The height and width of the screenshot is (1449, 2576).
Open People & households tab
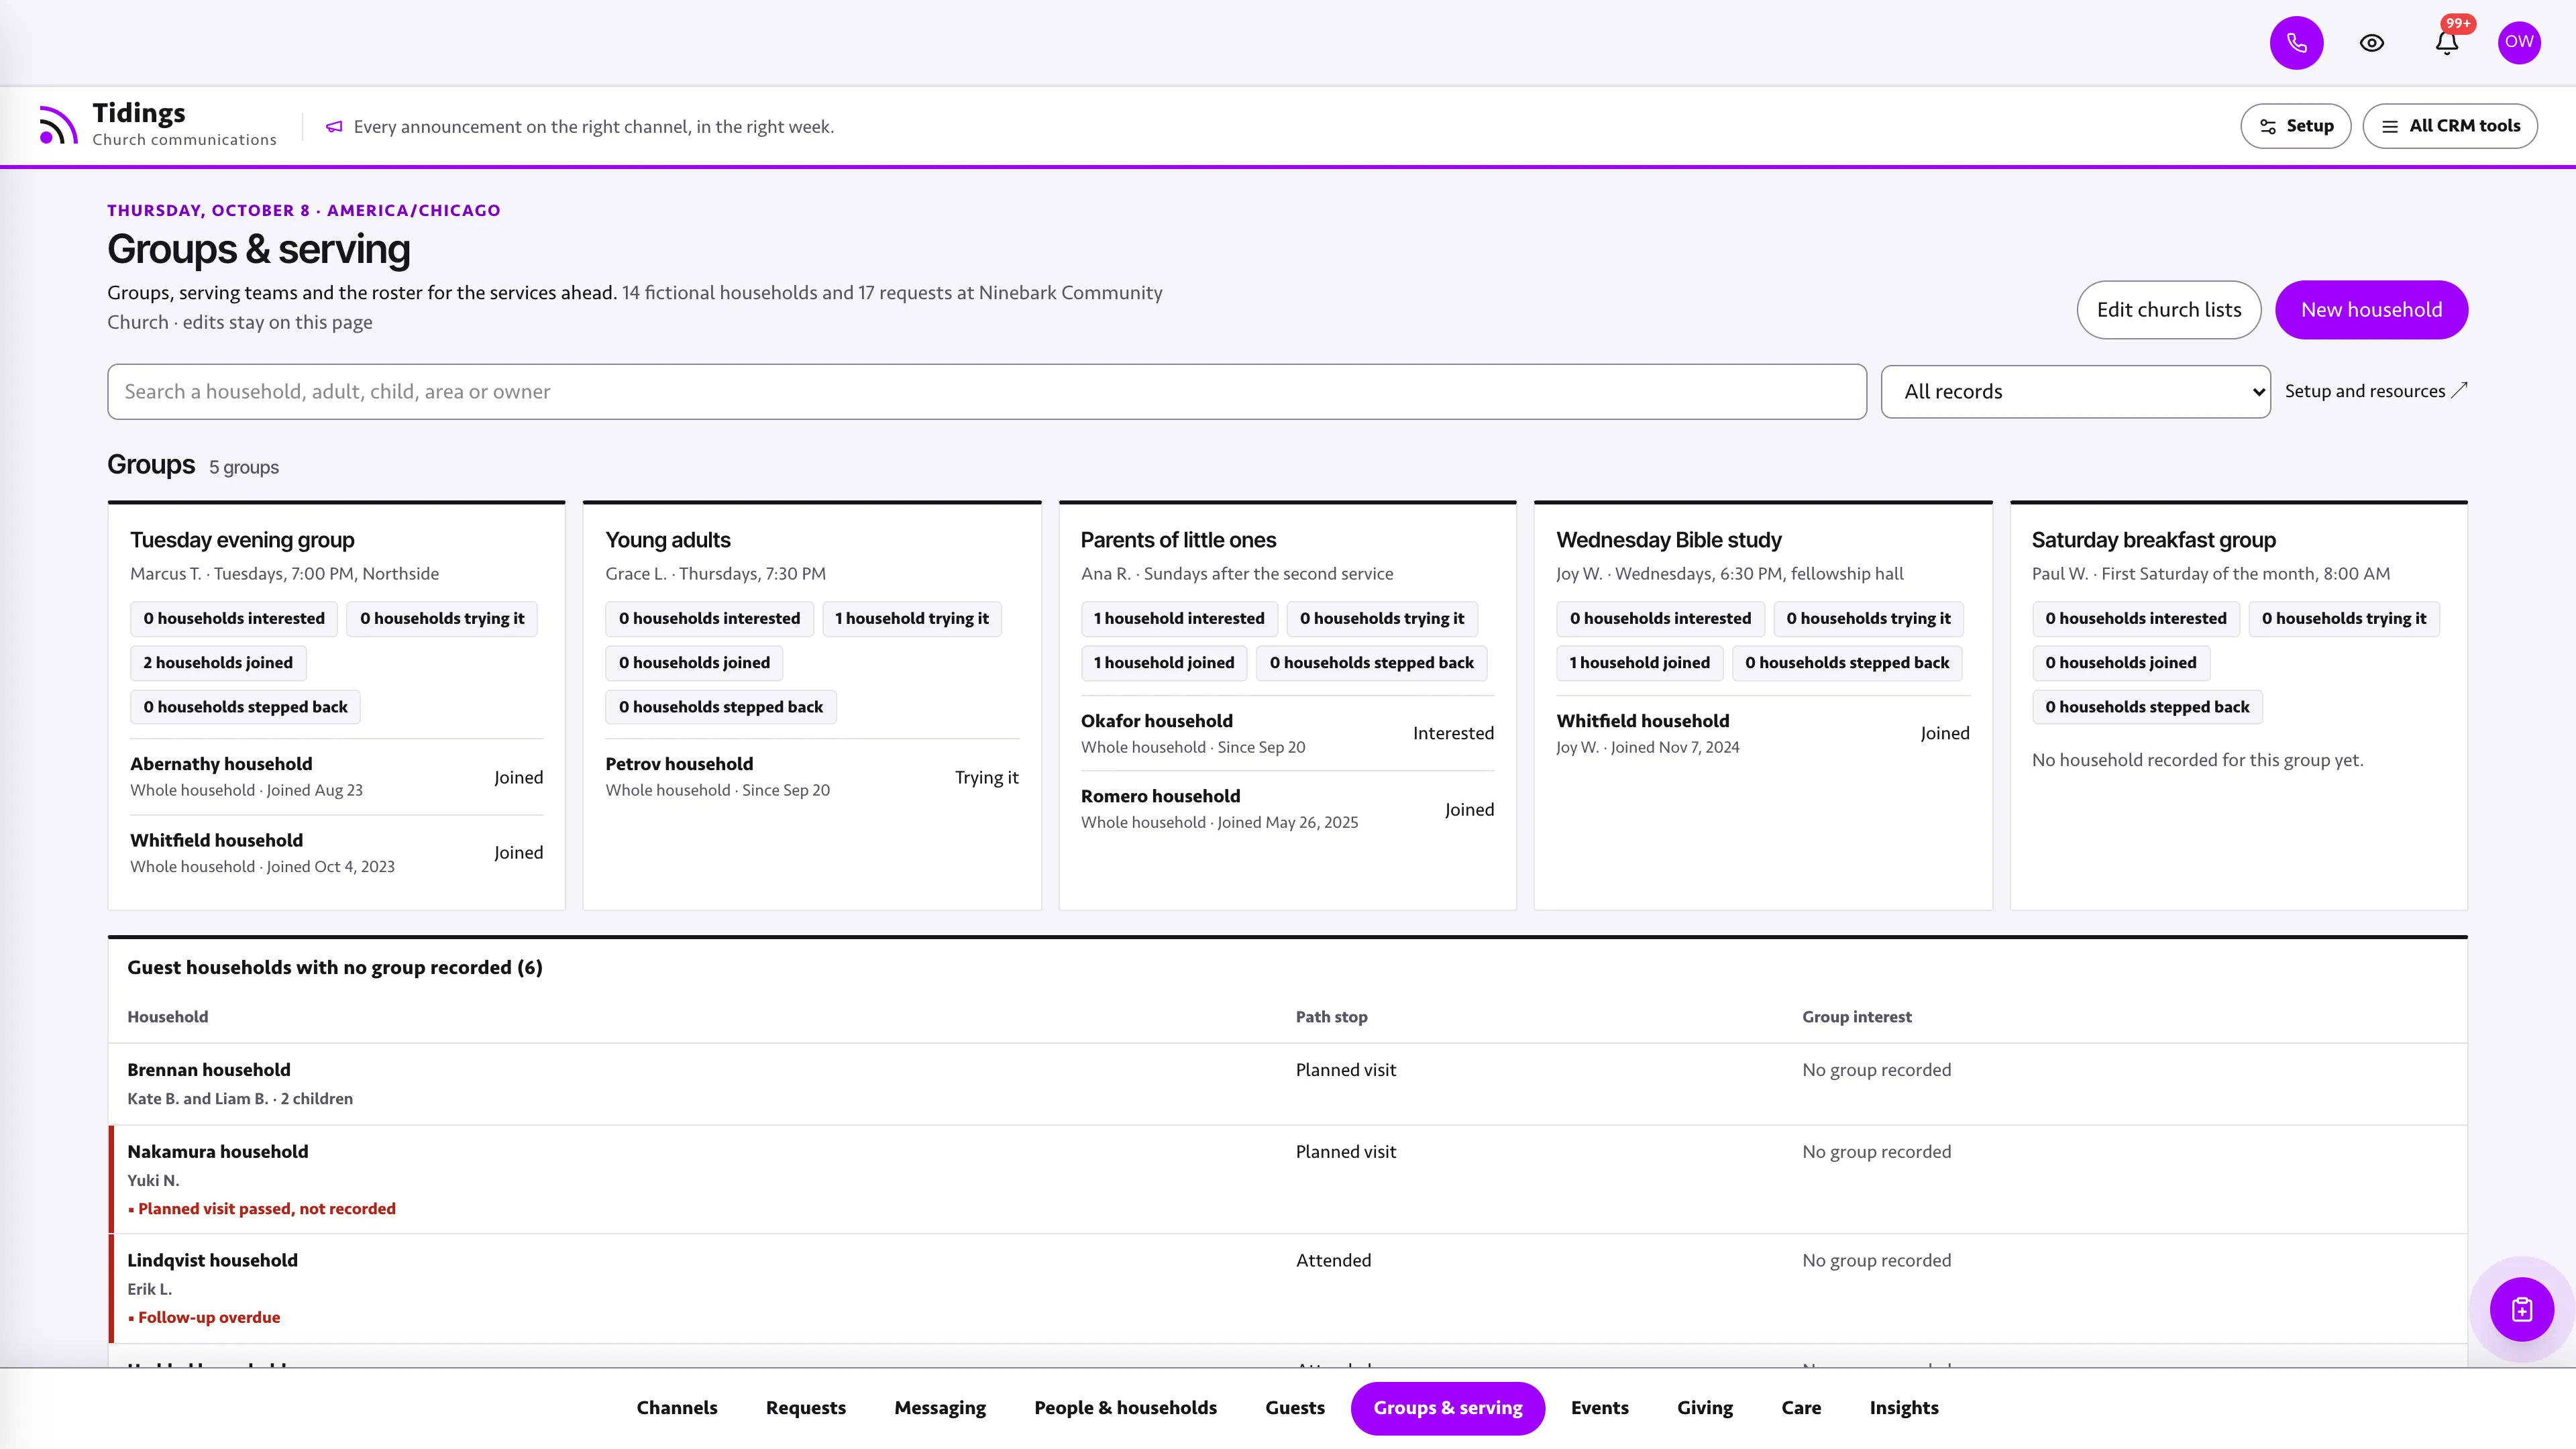pos(1125,1408)
